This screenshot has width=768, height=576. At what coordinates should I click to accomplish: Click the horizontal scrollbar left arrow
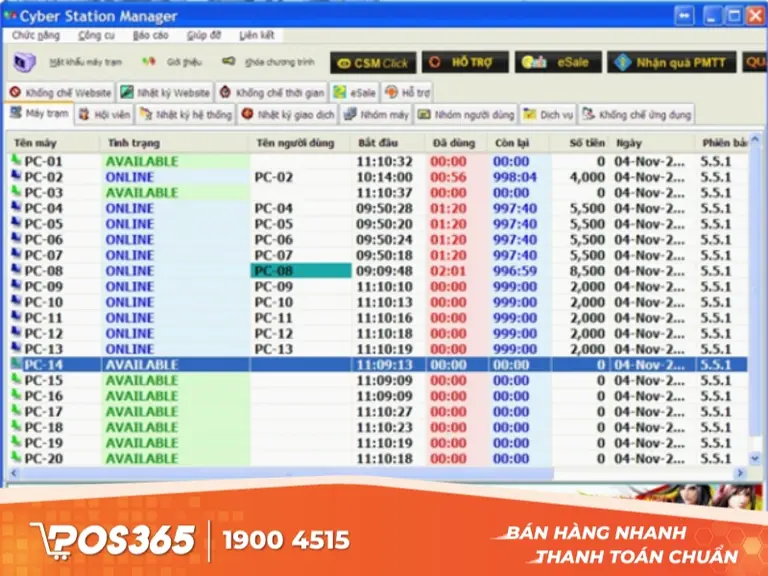tap(14, 473)
